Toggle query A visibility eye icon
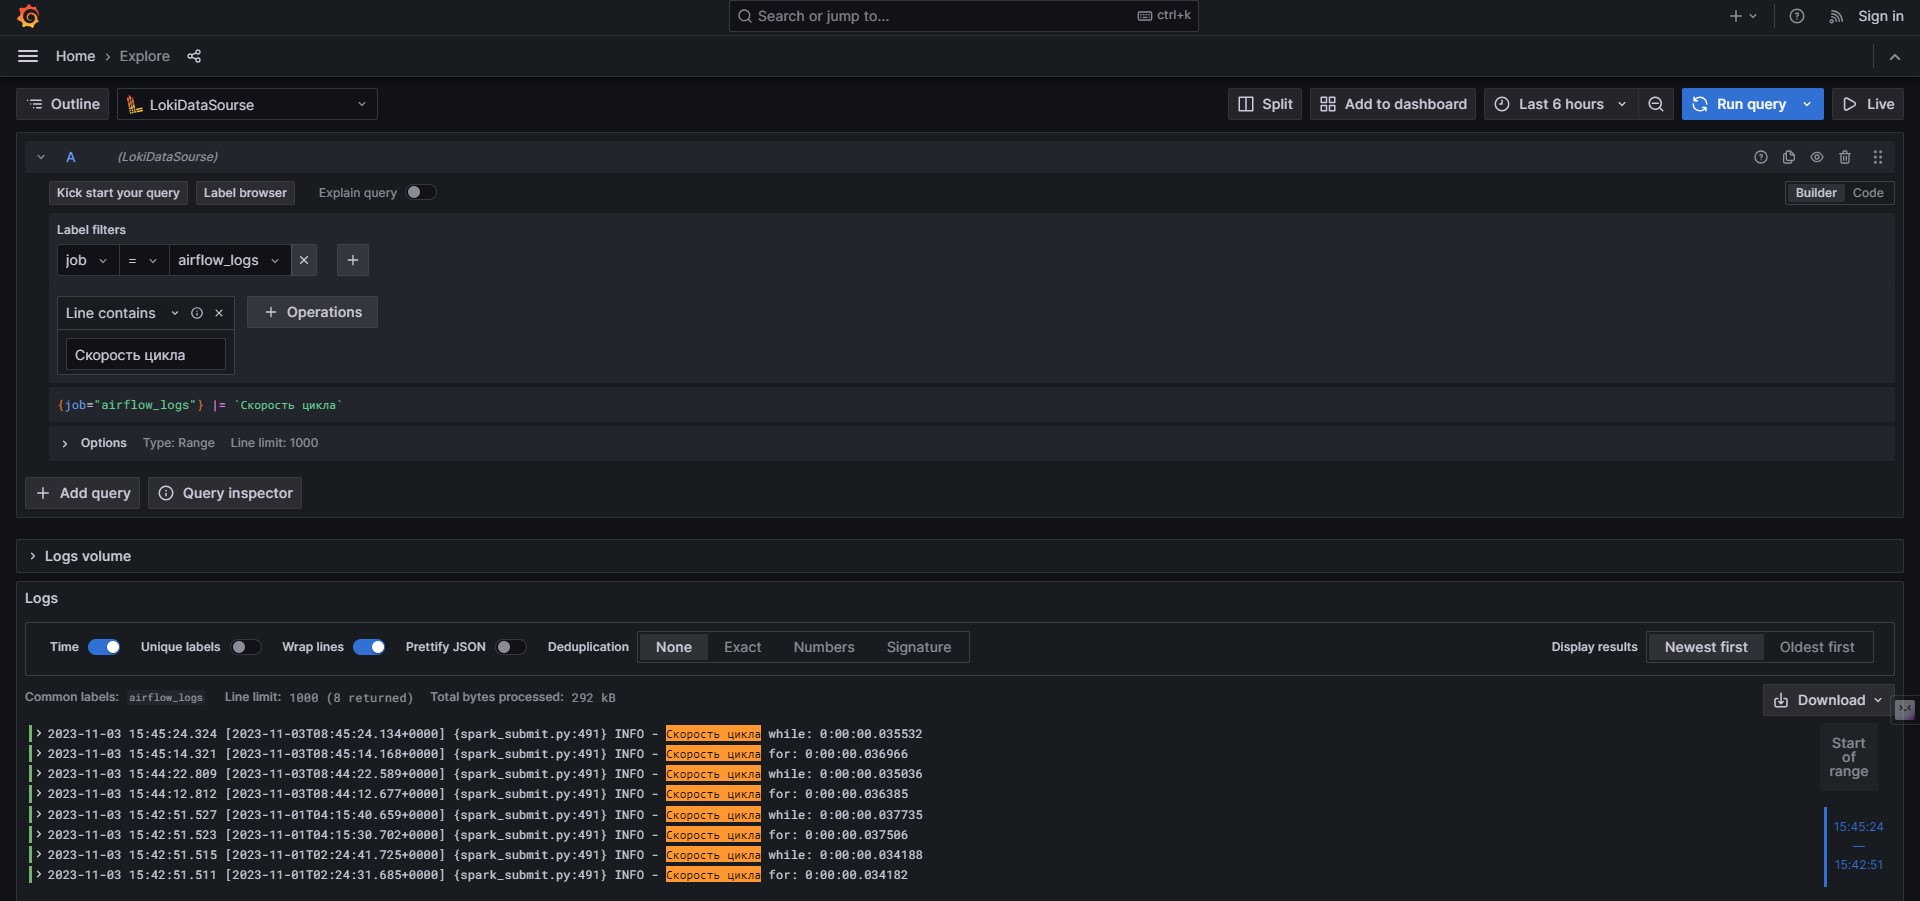This screenshot has width=1920, height=901. click(1817, 157)
